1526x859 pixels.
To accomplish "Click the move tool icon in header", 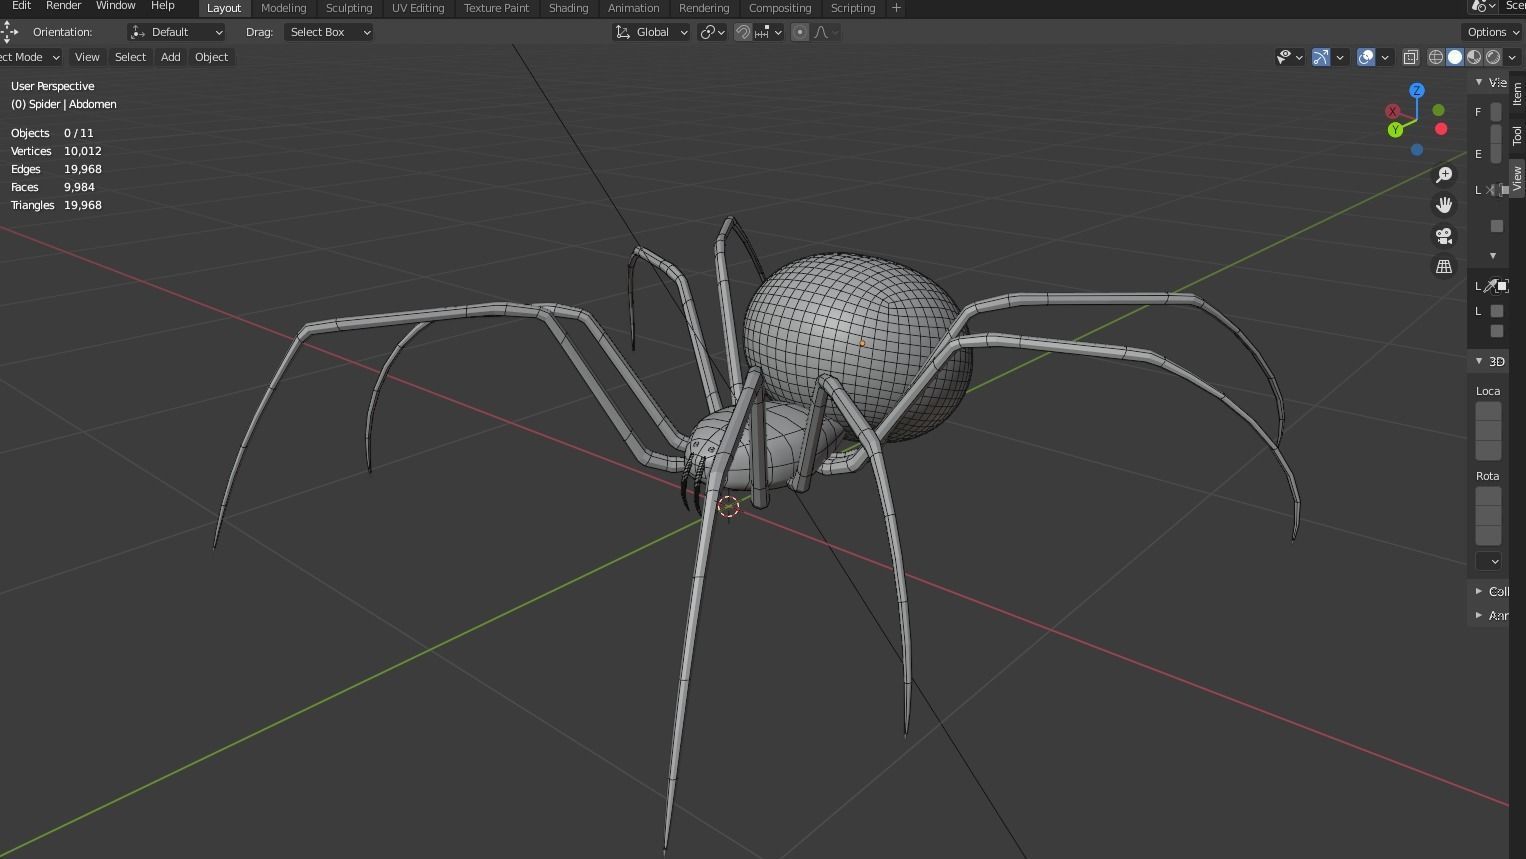I will [x=9, y=32].
